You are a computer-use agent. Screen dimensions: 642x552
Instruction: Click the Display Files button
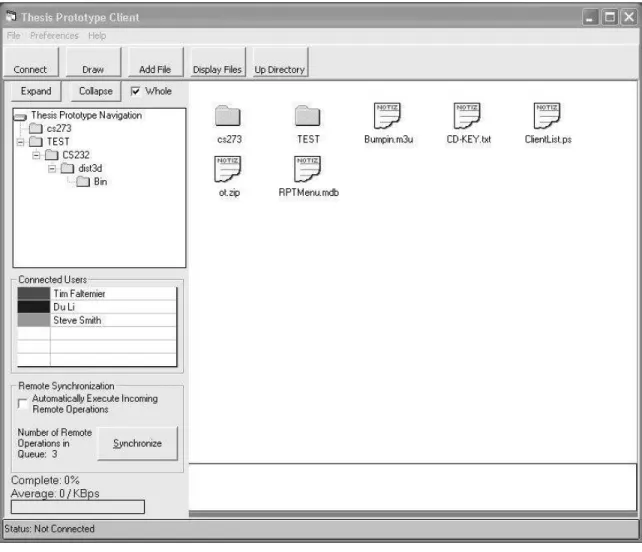click(x=218, y=62)
